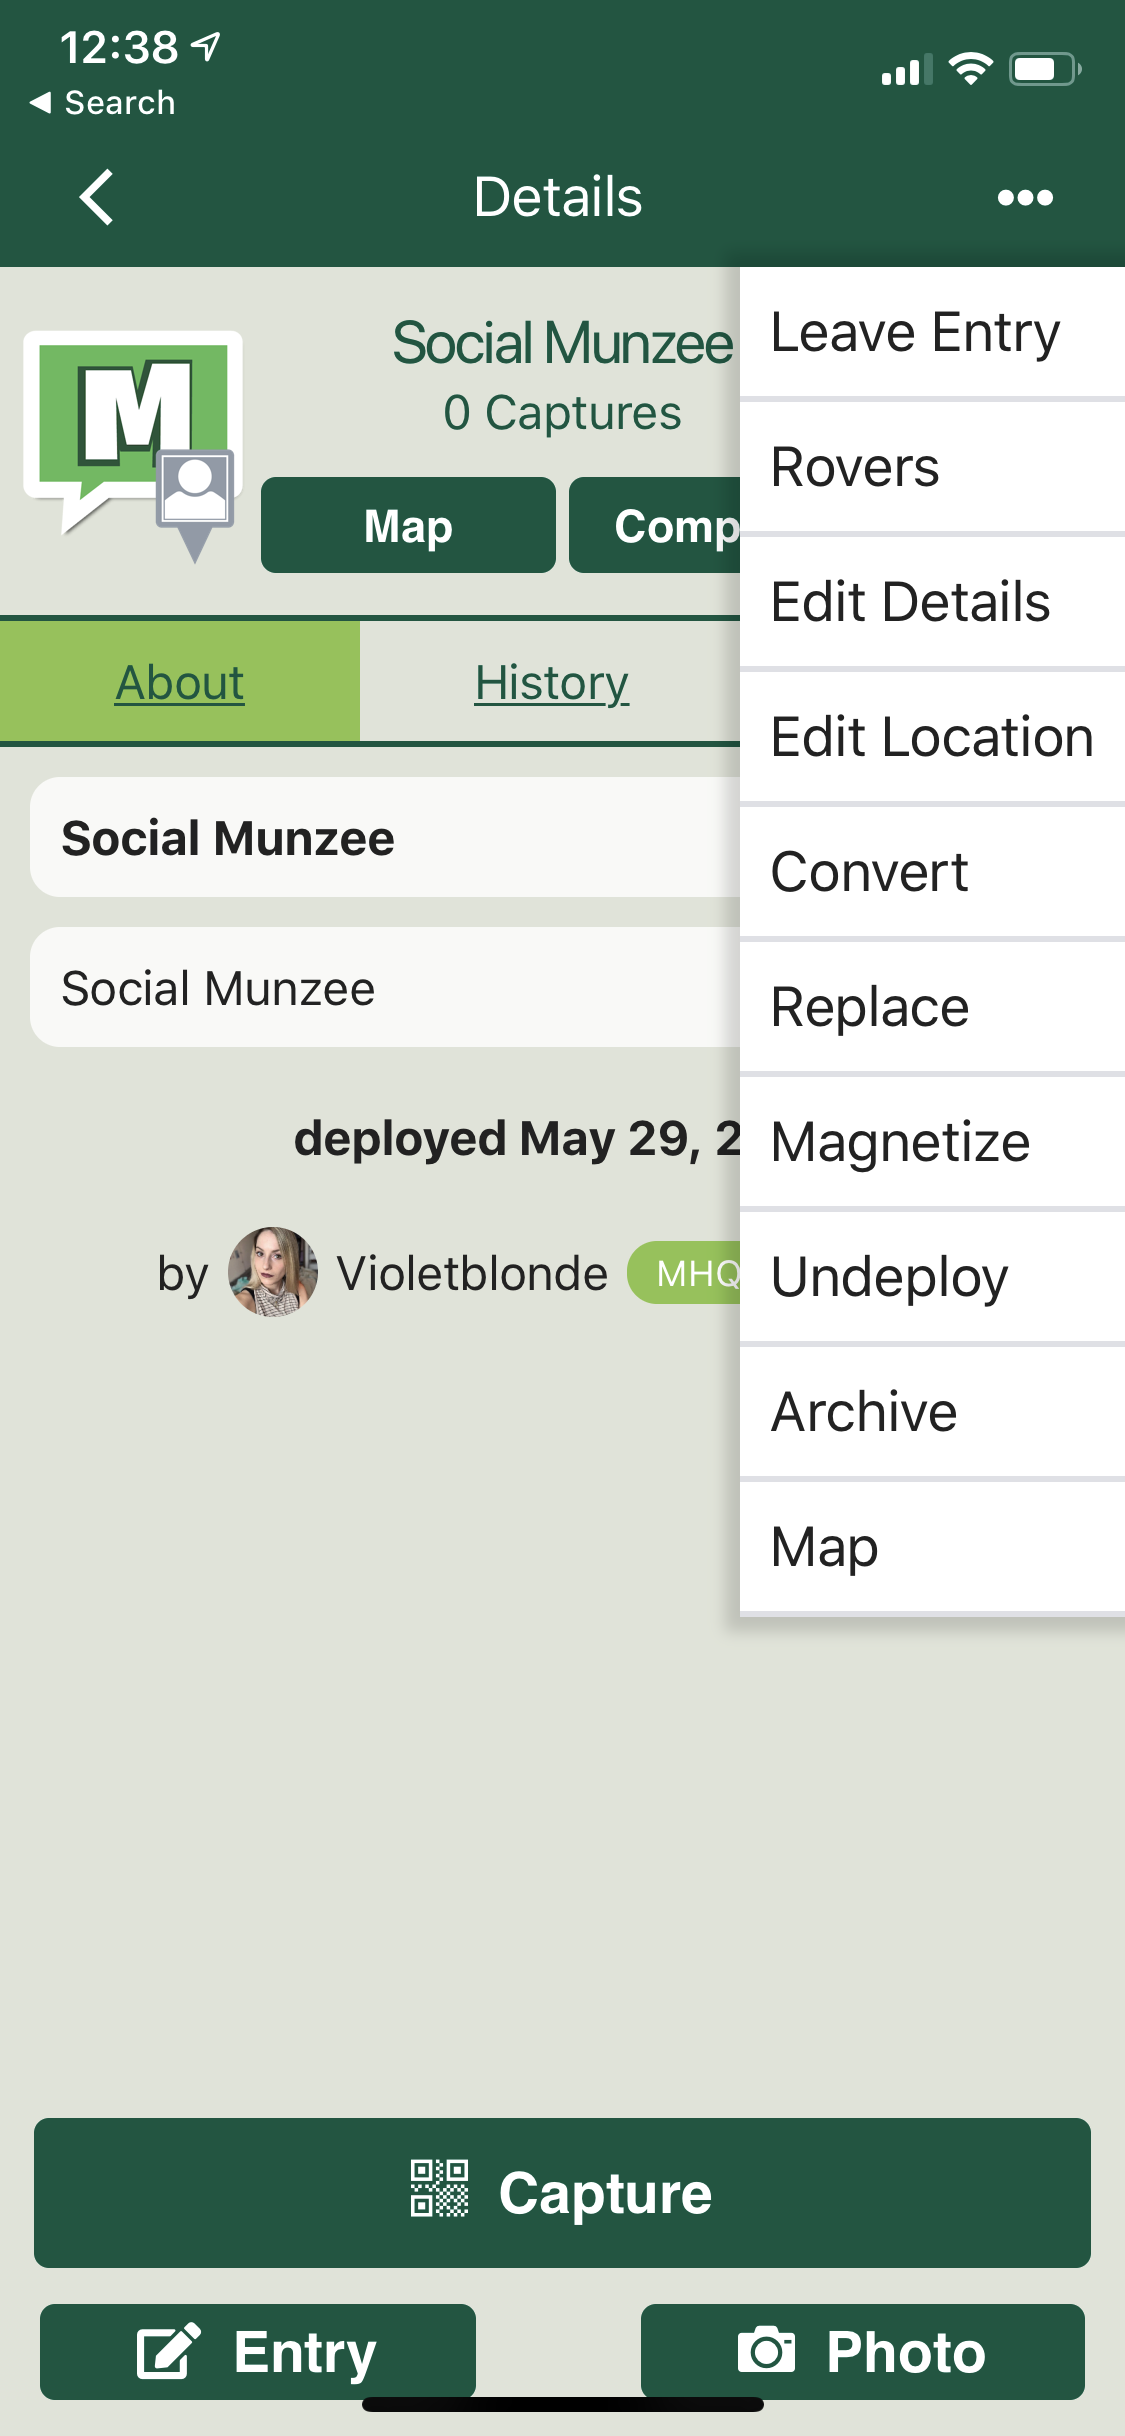Switch to the About tab

click(180, 682)
